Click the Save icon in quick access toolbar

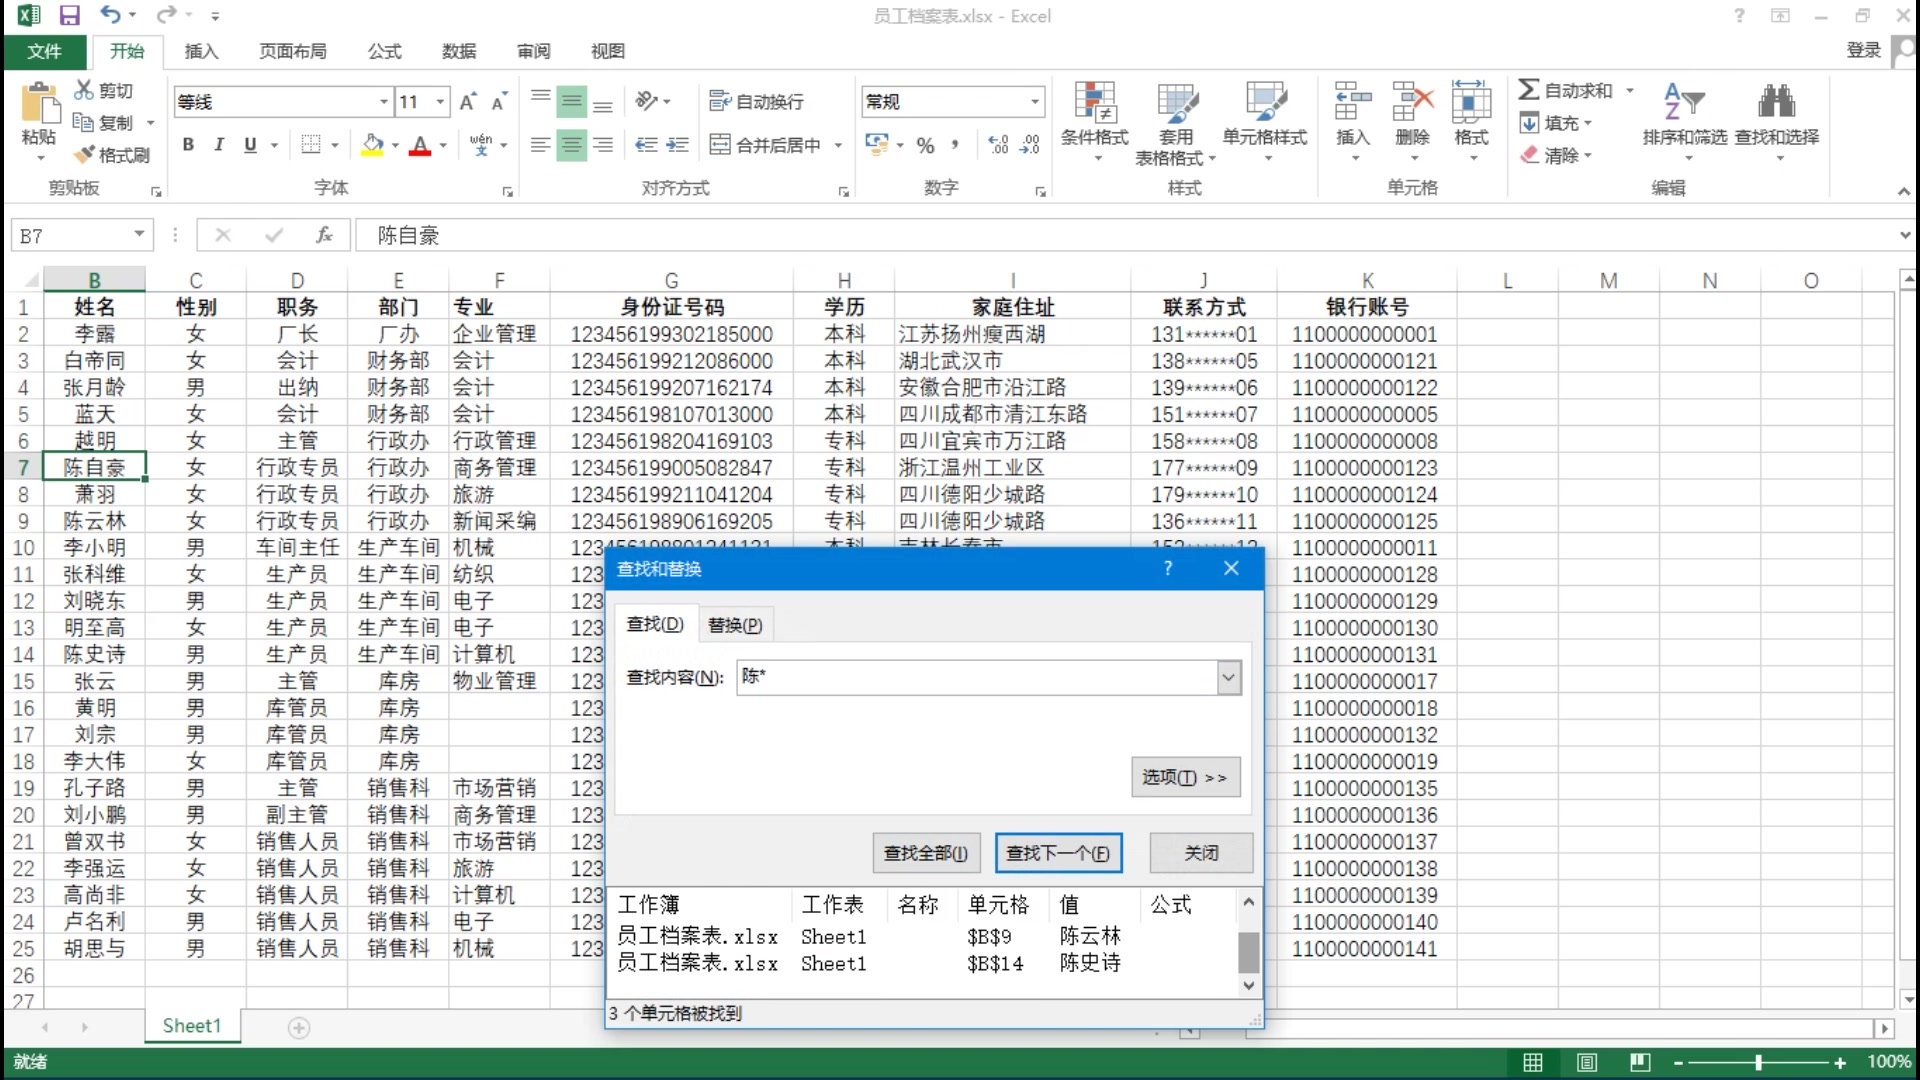[69, 16]
